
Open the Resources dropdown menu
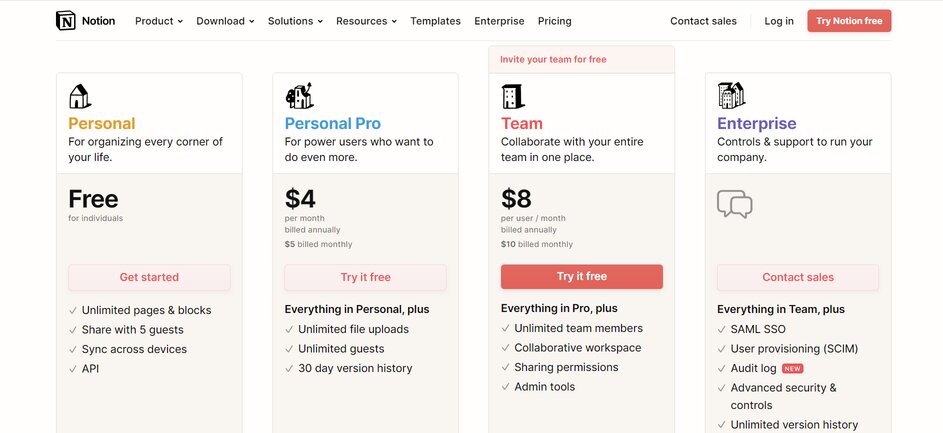[x=366, y=21]
